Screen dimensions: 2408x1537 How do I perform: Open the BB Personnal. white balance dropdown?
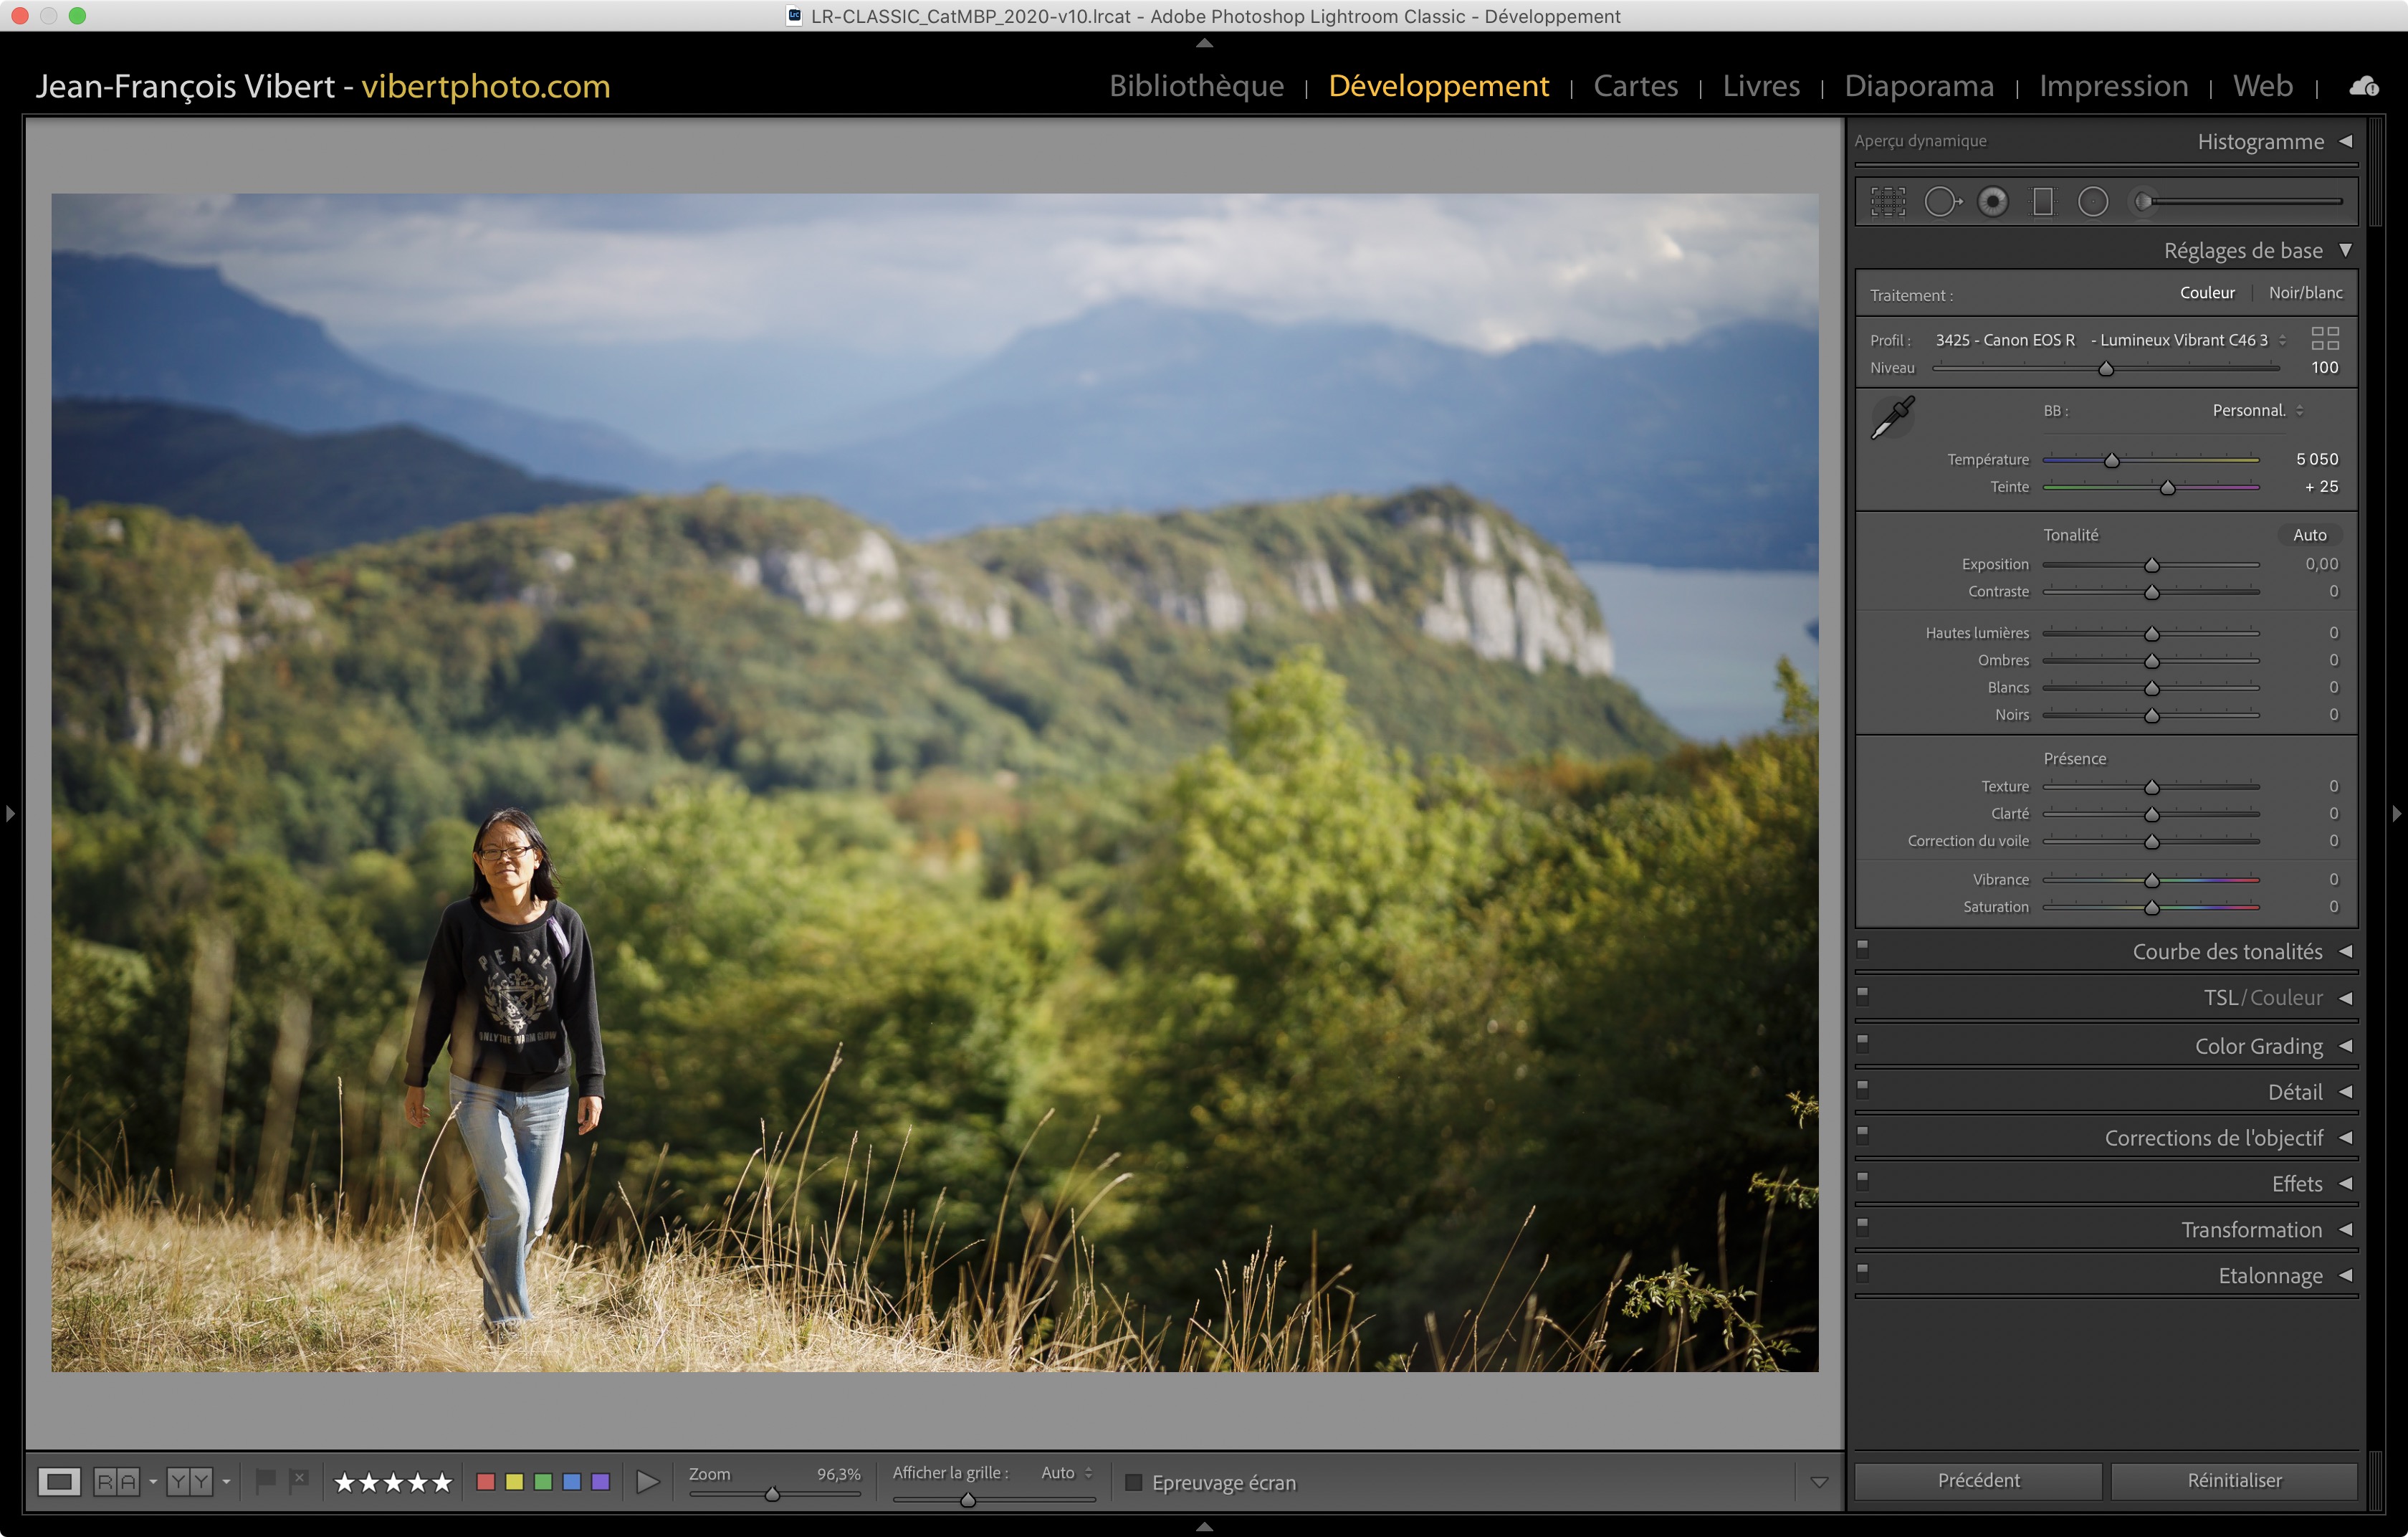tap(2257, 411)
